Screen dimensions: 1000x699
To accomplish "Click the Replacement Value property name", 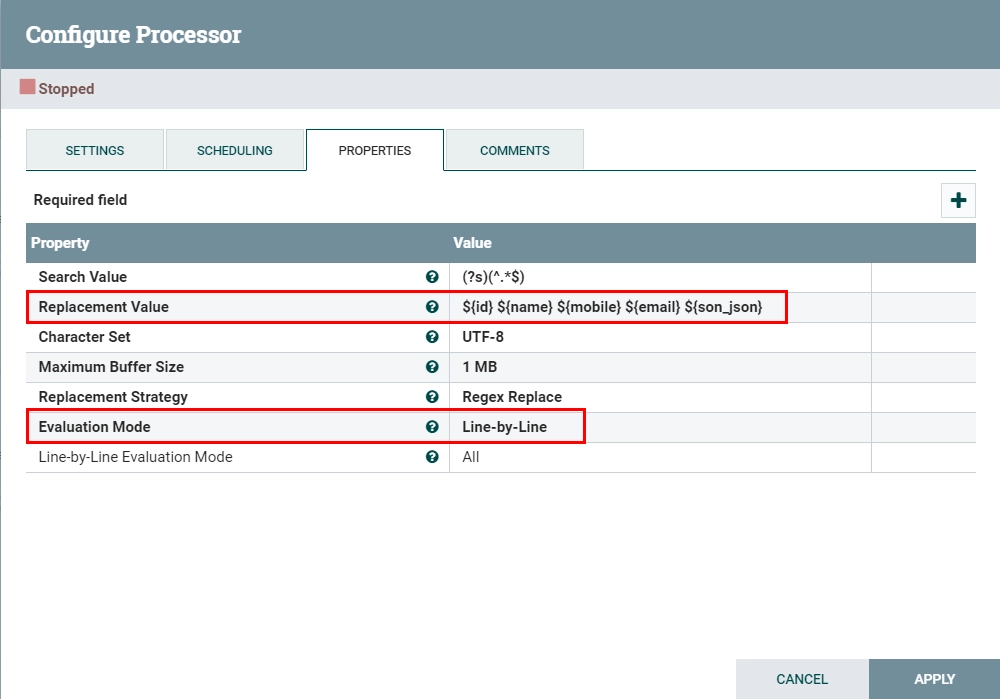I will 103,307.
